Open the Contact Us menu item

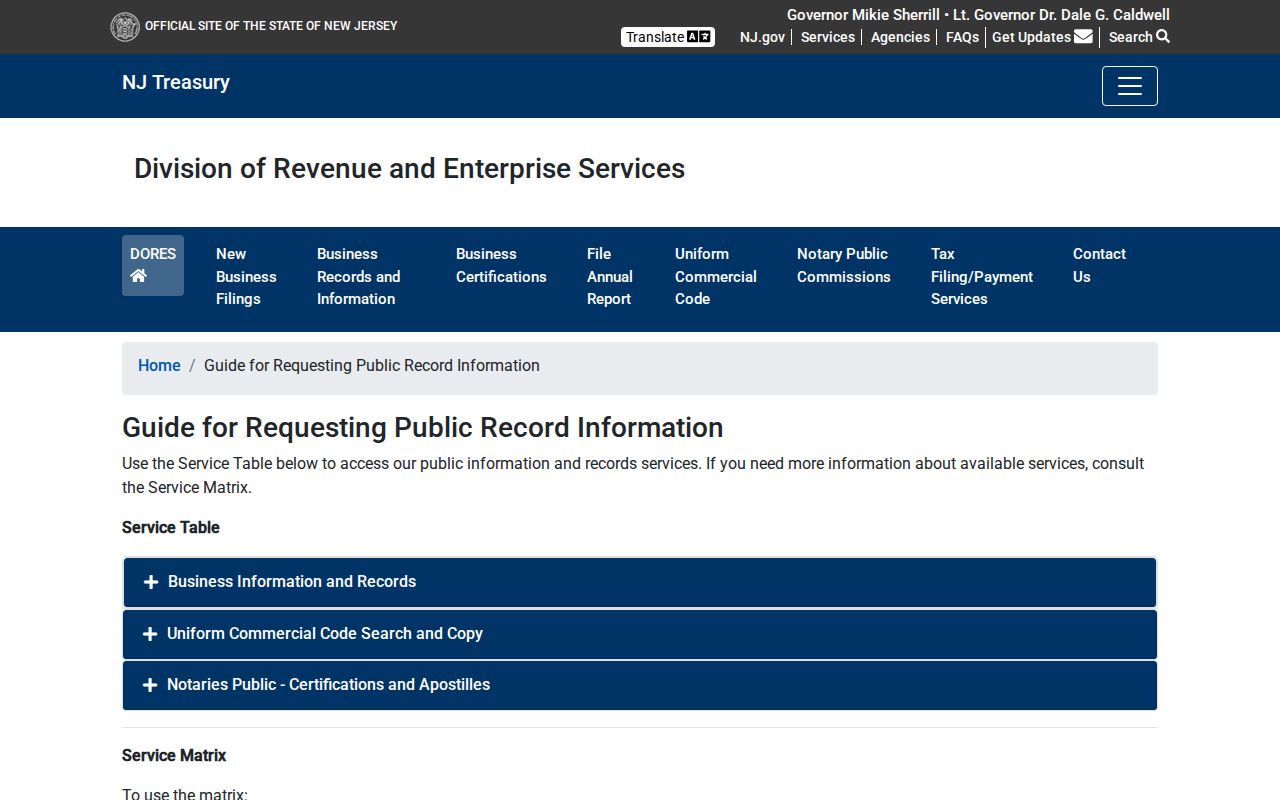1099,266
